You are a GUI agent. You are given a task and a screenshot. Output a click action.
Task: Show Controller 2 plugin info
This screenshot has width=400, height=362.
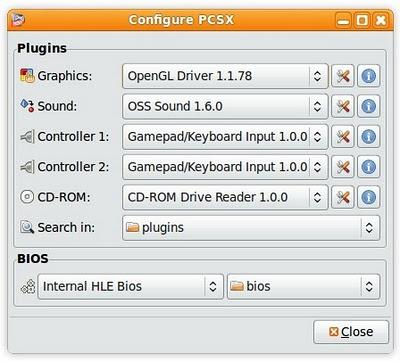(x=368, y=167)
